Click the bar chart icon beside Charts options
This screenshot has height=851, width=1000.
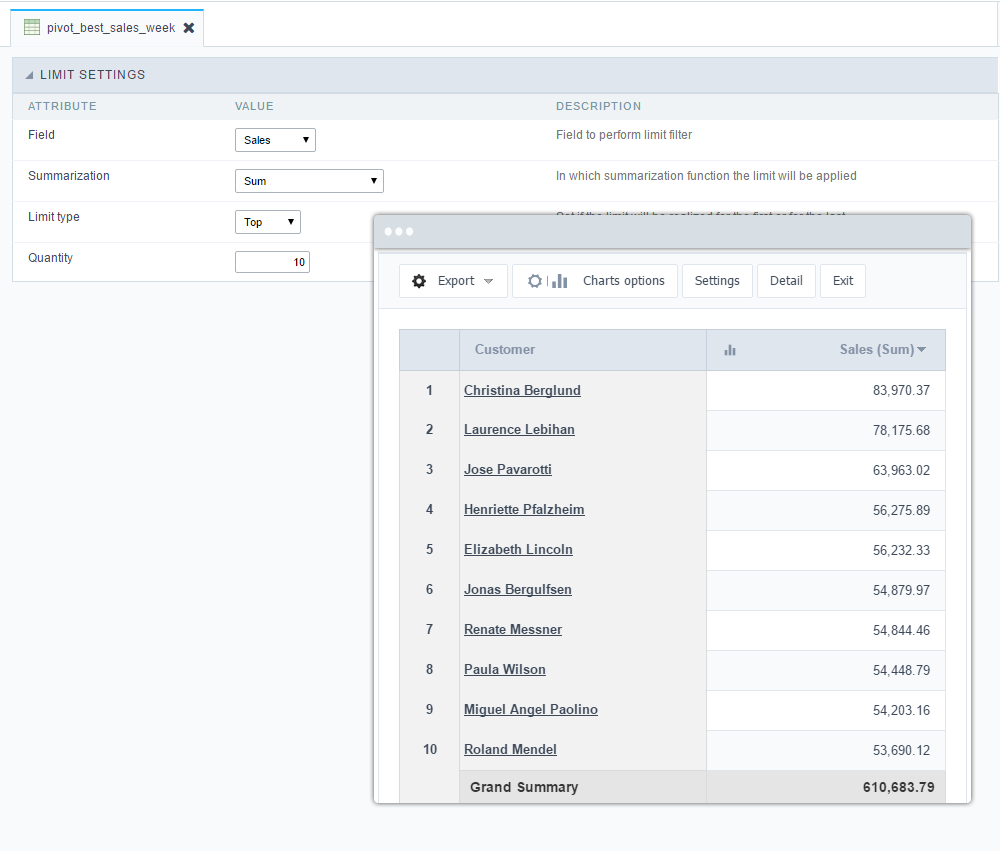[560, 281]
